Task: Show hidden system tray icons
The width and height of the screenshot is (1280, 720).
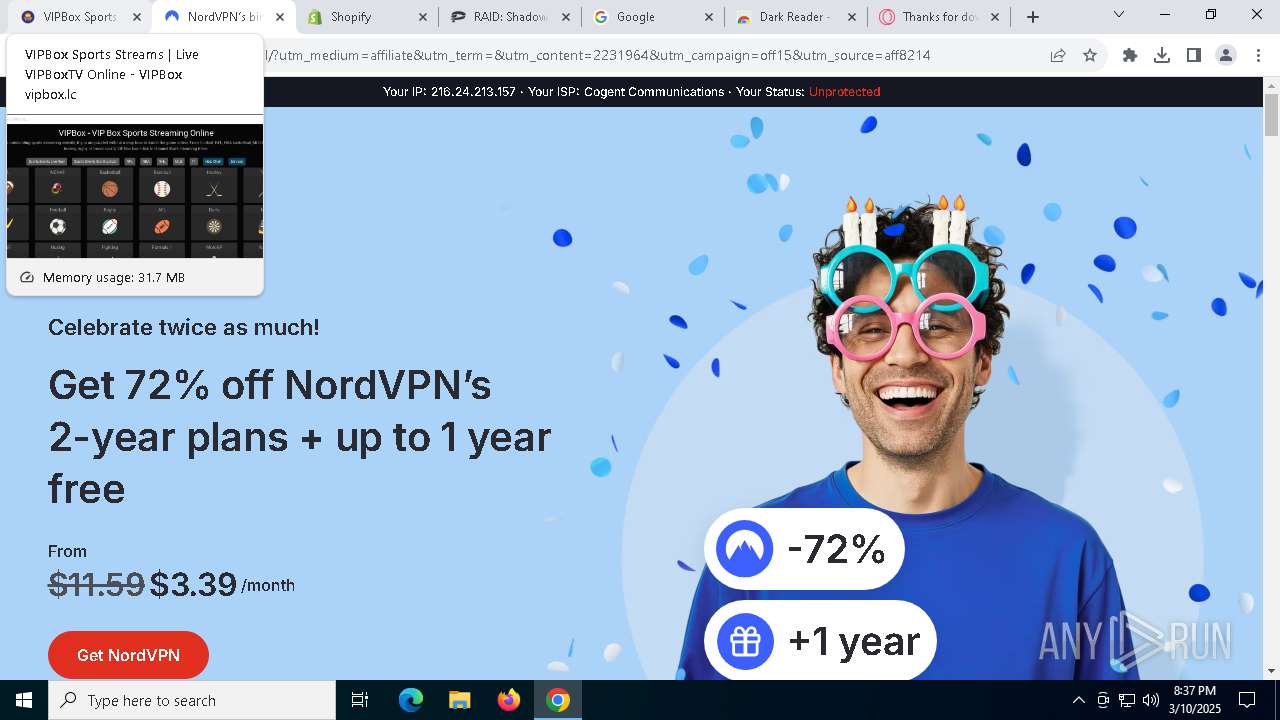Action: [1078, 700]
